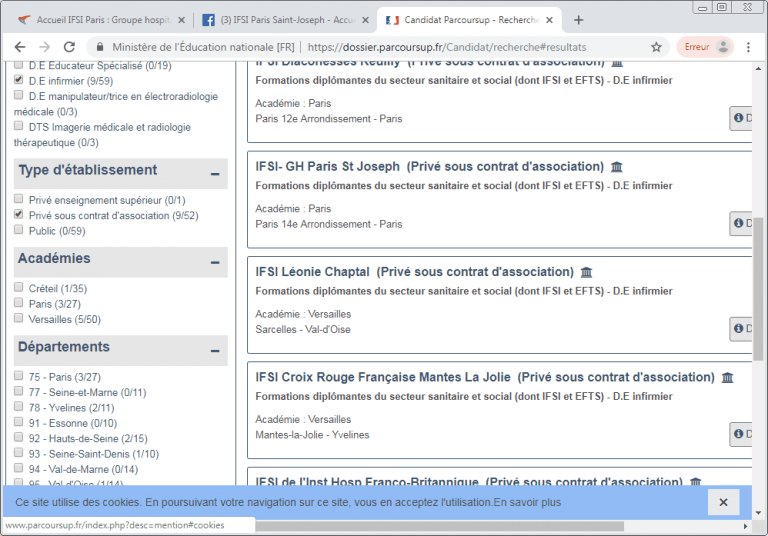Viewport: 768px width, 536px height.
Task: Check D.E manipulateur/trice en électroradiologie médicale
Action: click(x=19, y=95)
